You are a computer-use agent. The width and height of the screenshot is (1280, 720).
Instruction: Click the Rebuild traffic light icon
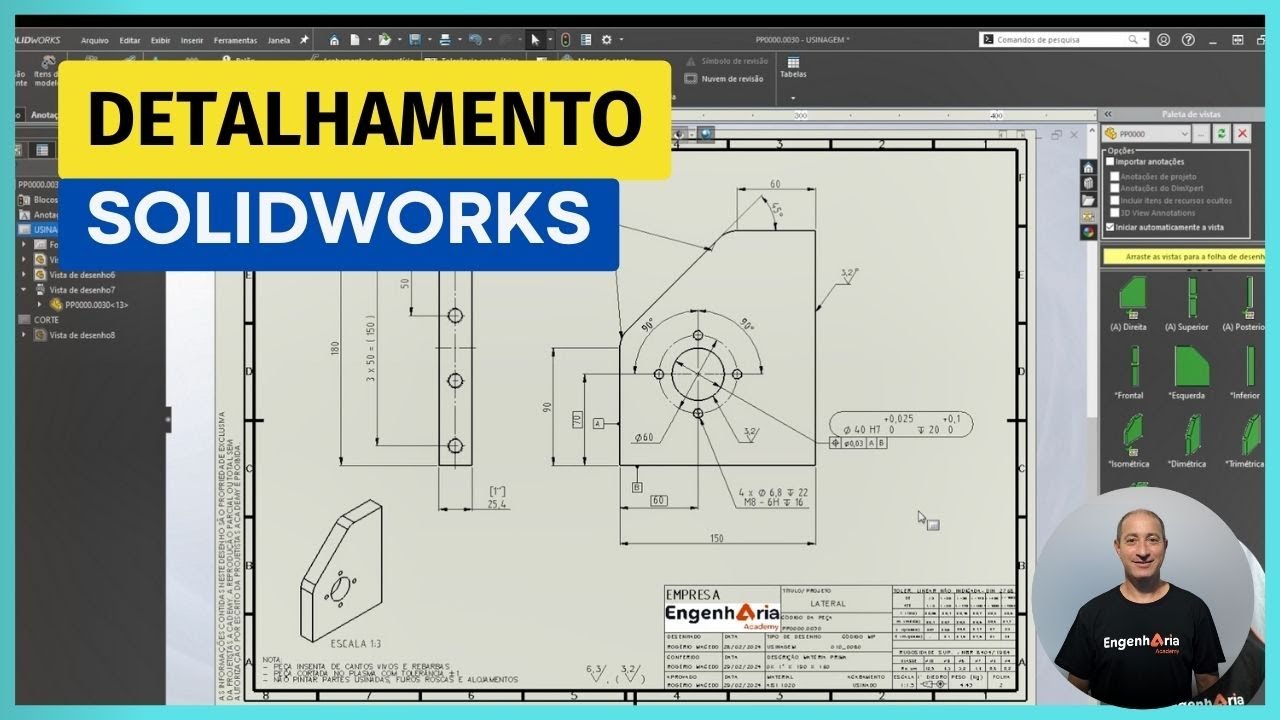(565, 40)
